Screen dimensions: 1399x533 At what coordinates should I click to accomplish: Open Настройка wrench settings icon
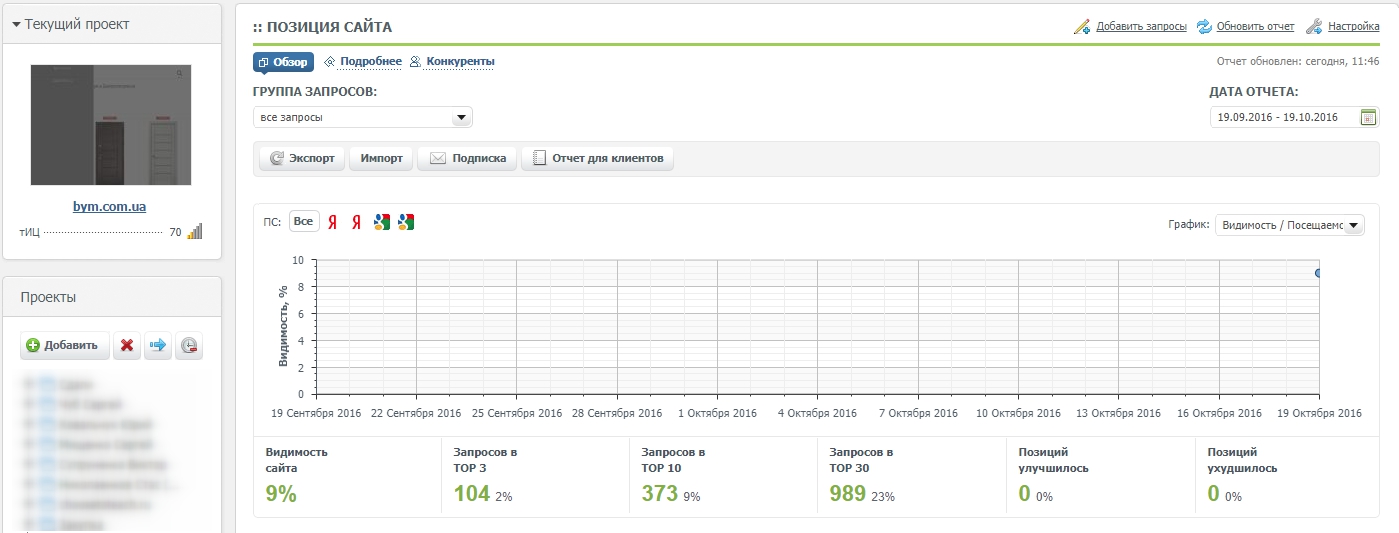pos(1315,26)
